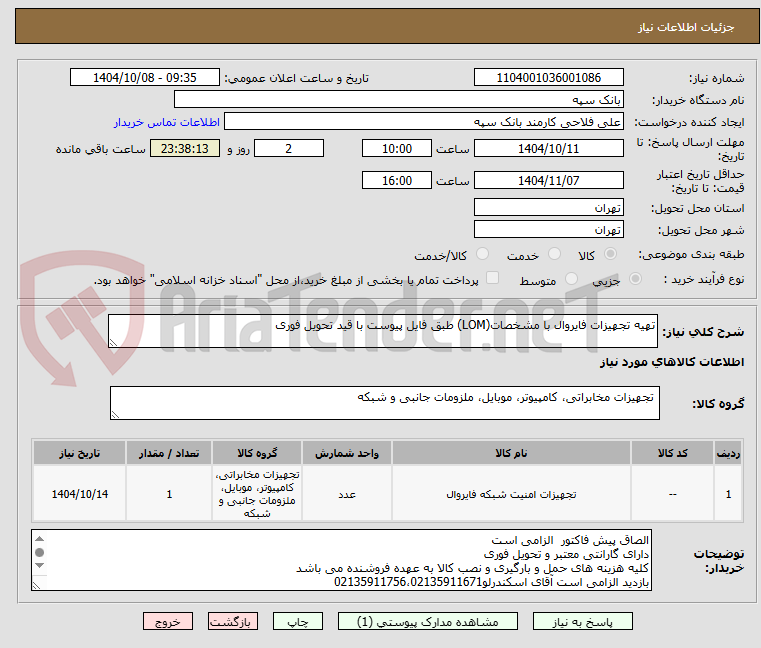Select the کالا radio button
This screenshot has height=648, width=761.
(610, 254)
